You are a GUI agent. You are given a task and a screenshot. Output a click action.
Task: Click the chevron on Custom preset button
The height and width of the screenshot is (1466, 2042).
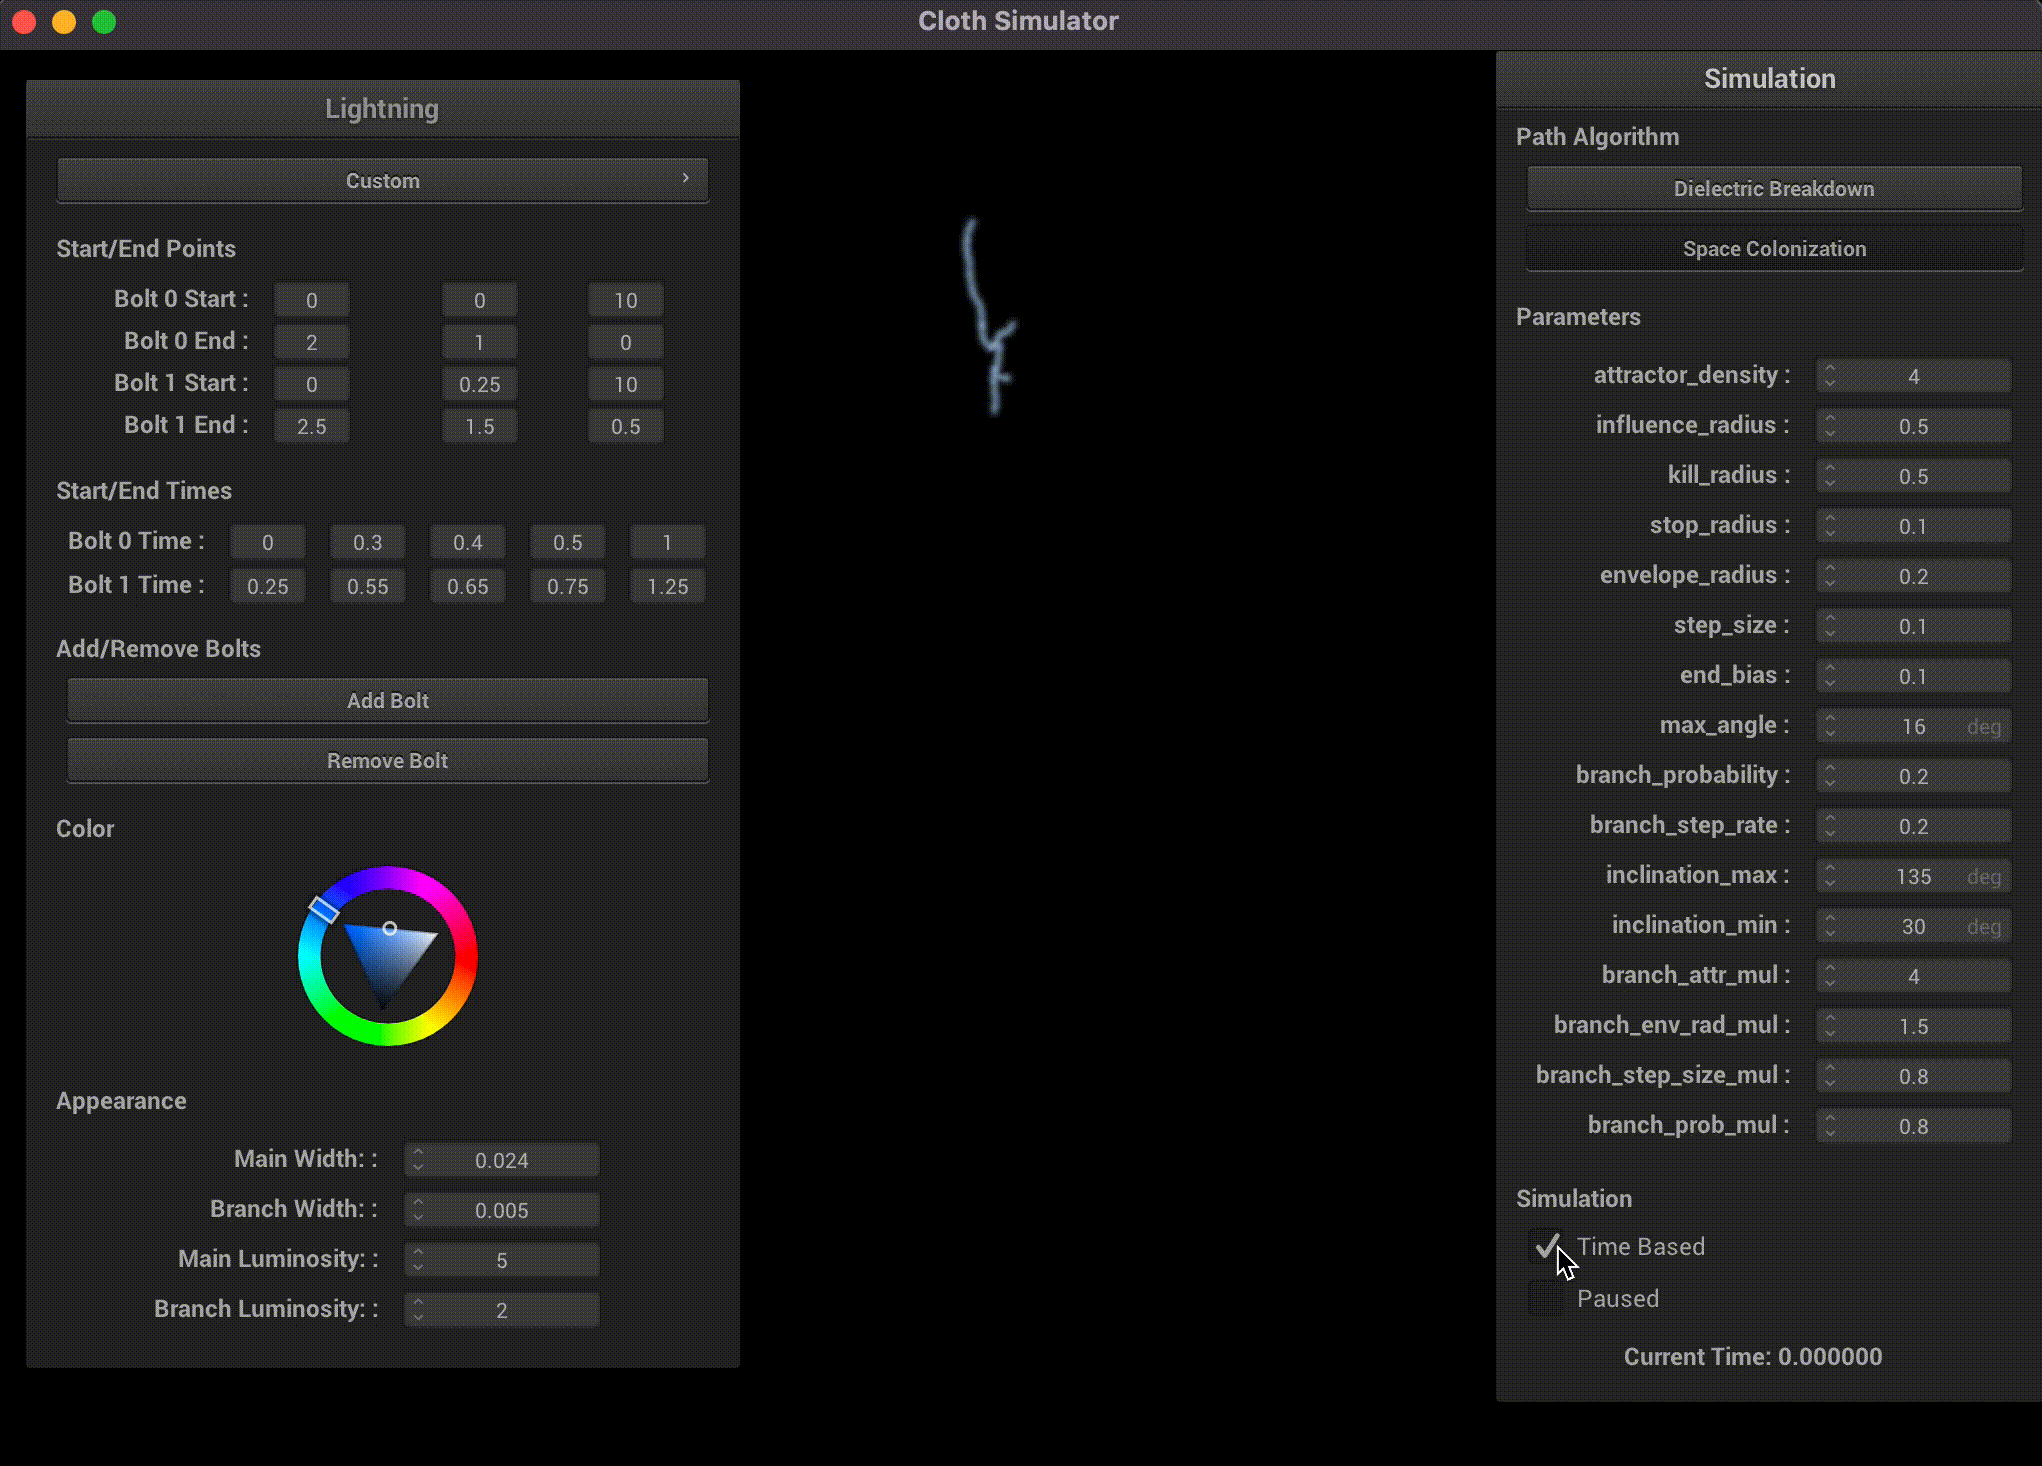tap(686, 178)
